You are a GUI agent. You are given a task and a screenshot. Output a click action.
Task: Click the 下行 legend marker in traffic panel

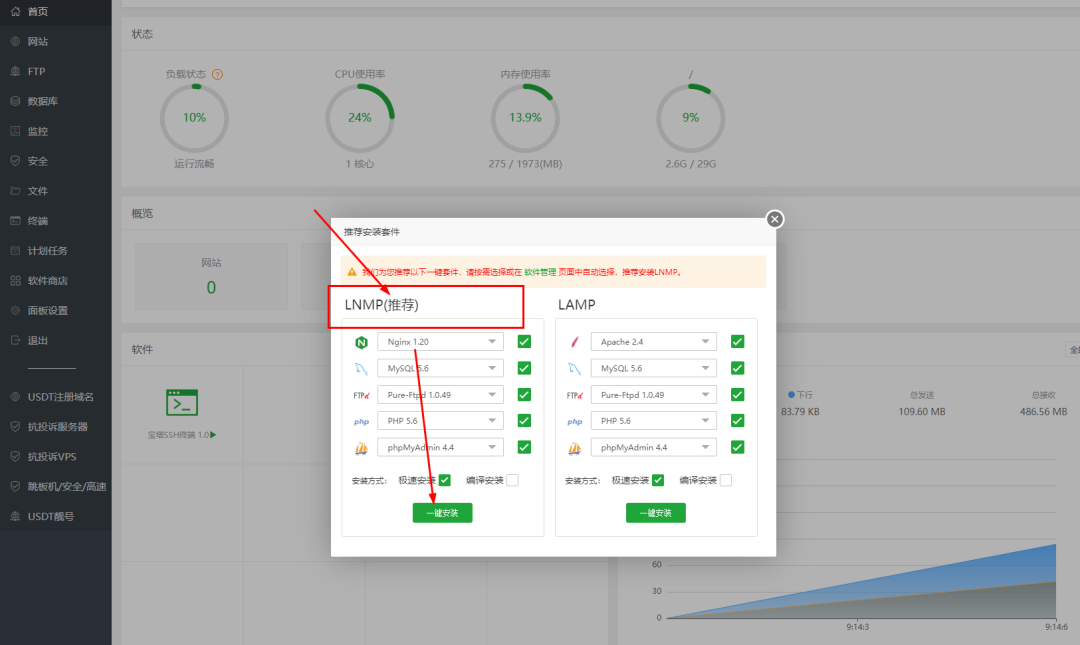click(791, 395)
